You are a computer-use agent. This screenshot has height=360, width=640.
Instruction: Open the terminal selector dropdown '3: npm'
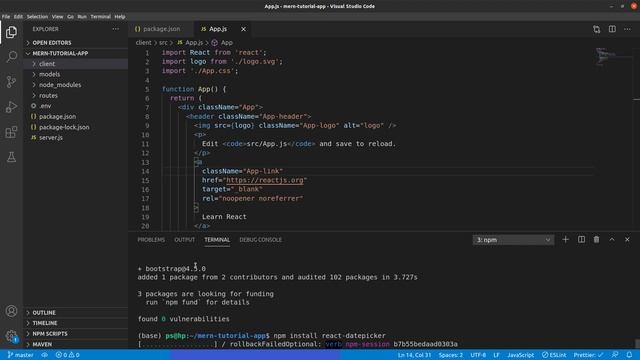pos(513,240)
